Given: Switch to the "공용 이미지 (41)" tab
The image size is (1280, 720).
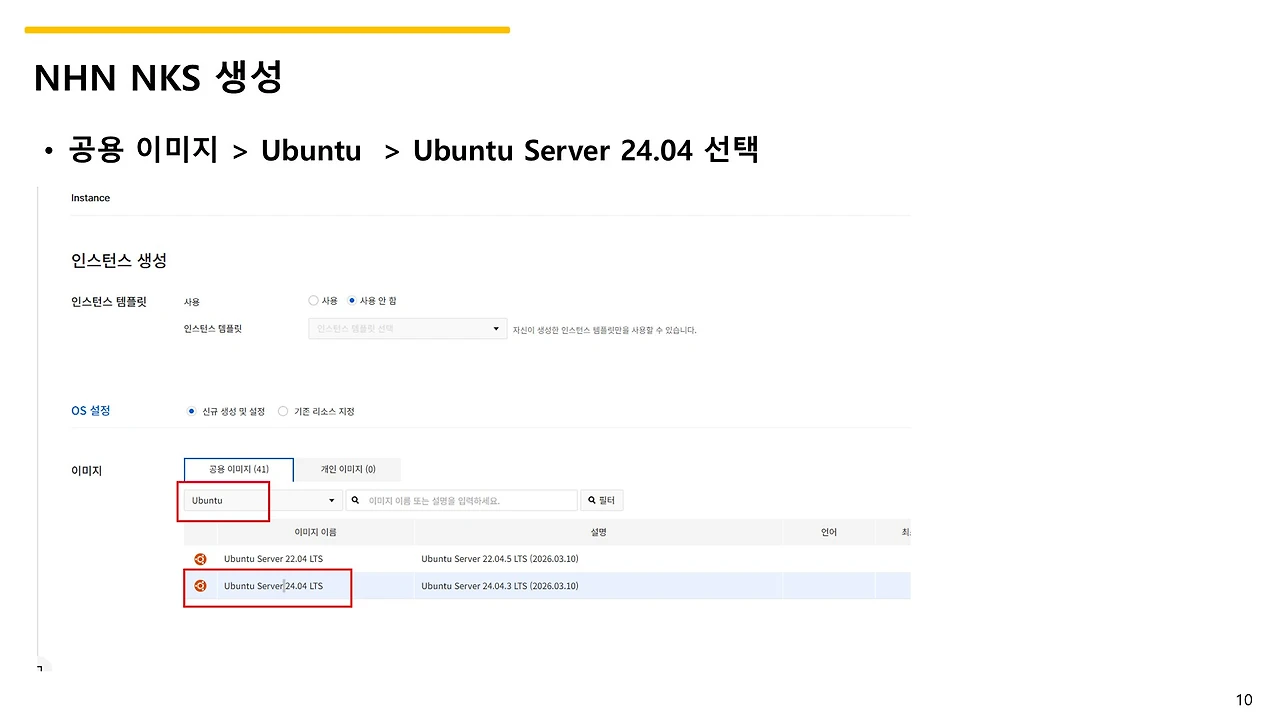Looking at the screenshot, I should pos(239,469).
